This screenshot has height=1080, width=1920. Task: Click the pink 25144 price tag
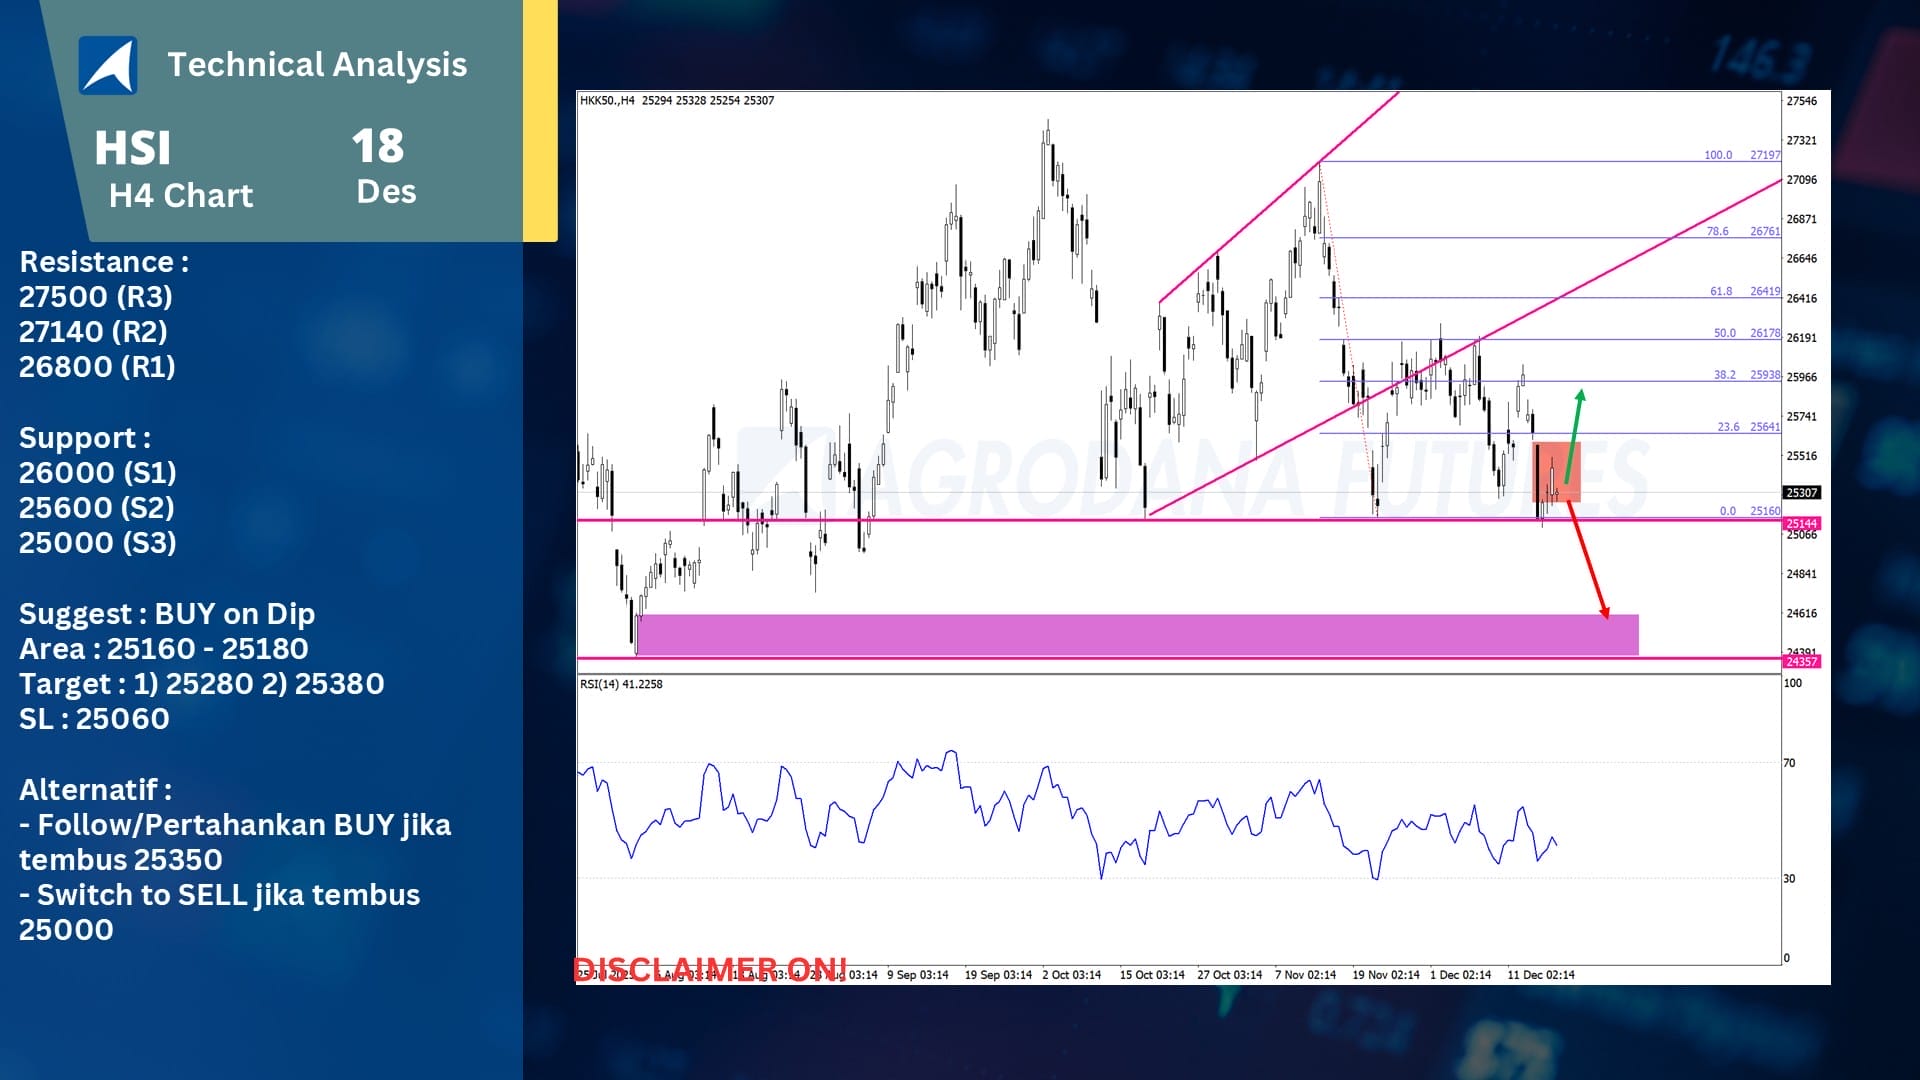[x=1801, y=524]
